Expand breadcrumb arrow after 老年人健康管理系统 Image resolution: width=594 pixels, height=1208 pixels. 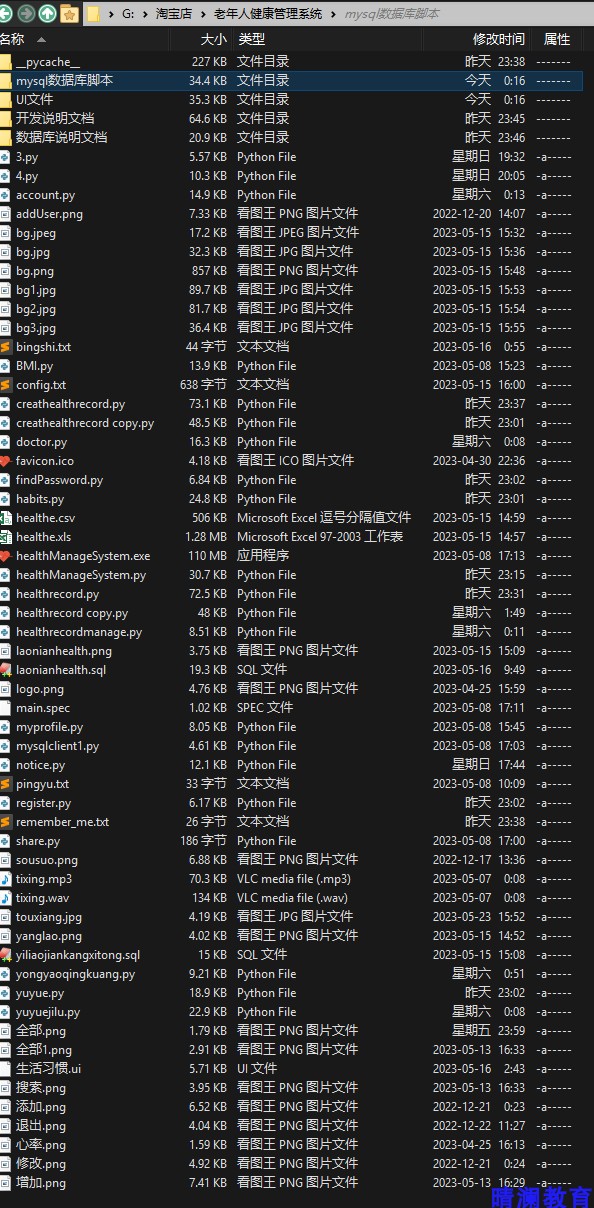tap(334, 14)
